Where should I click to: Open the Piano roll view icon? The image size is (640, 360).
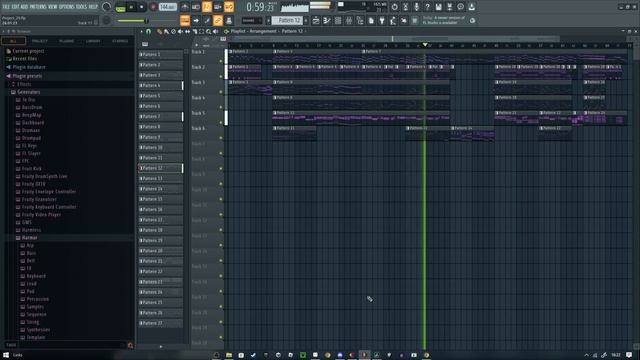(x=327, y=20)
